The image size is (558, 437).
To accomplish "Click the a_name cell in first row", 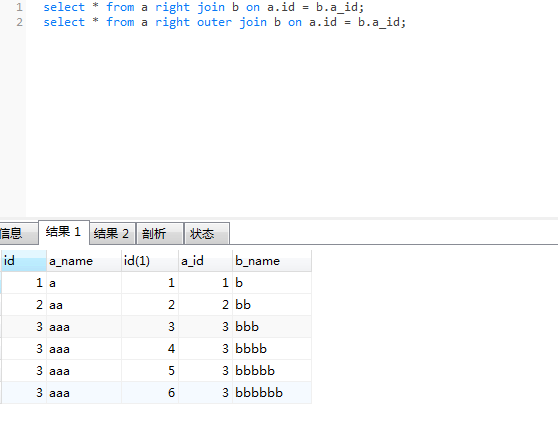I will [84, 283].
